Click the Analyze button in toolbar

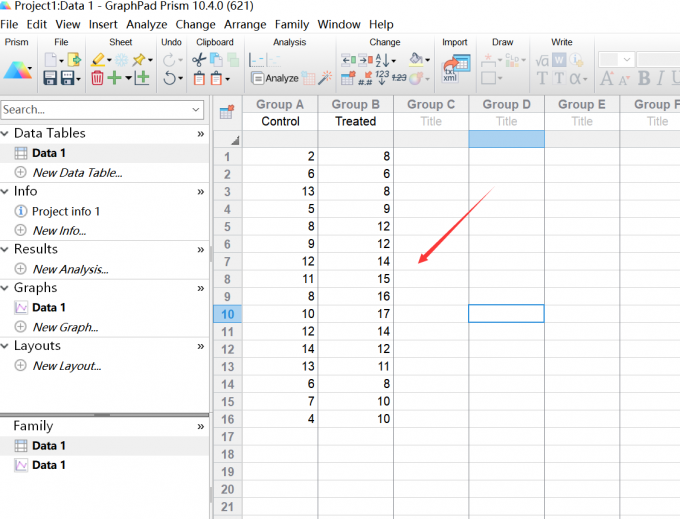pyautogui.click(x=274, y=78)
